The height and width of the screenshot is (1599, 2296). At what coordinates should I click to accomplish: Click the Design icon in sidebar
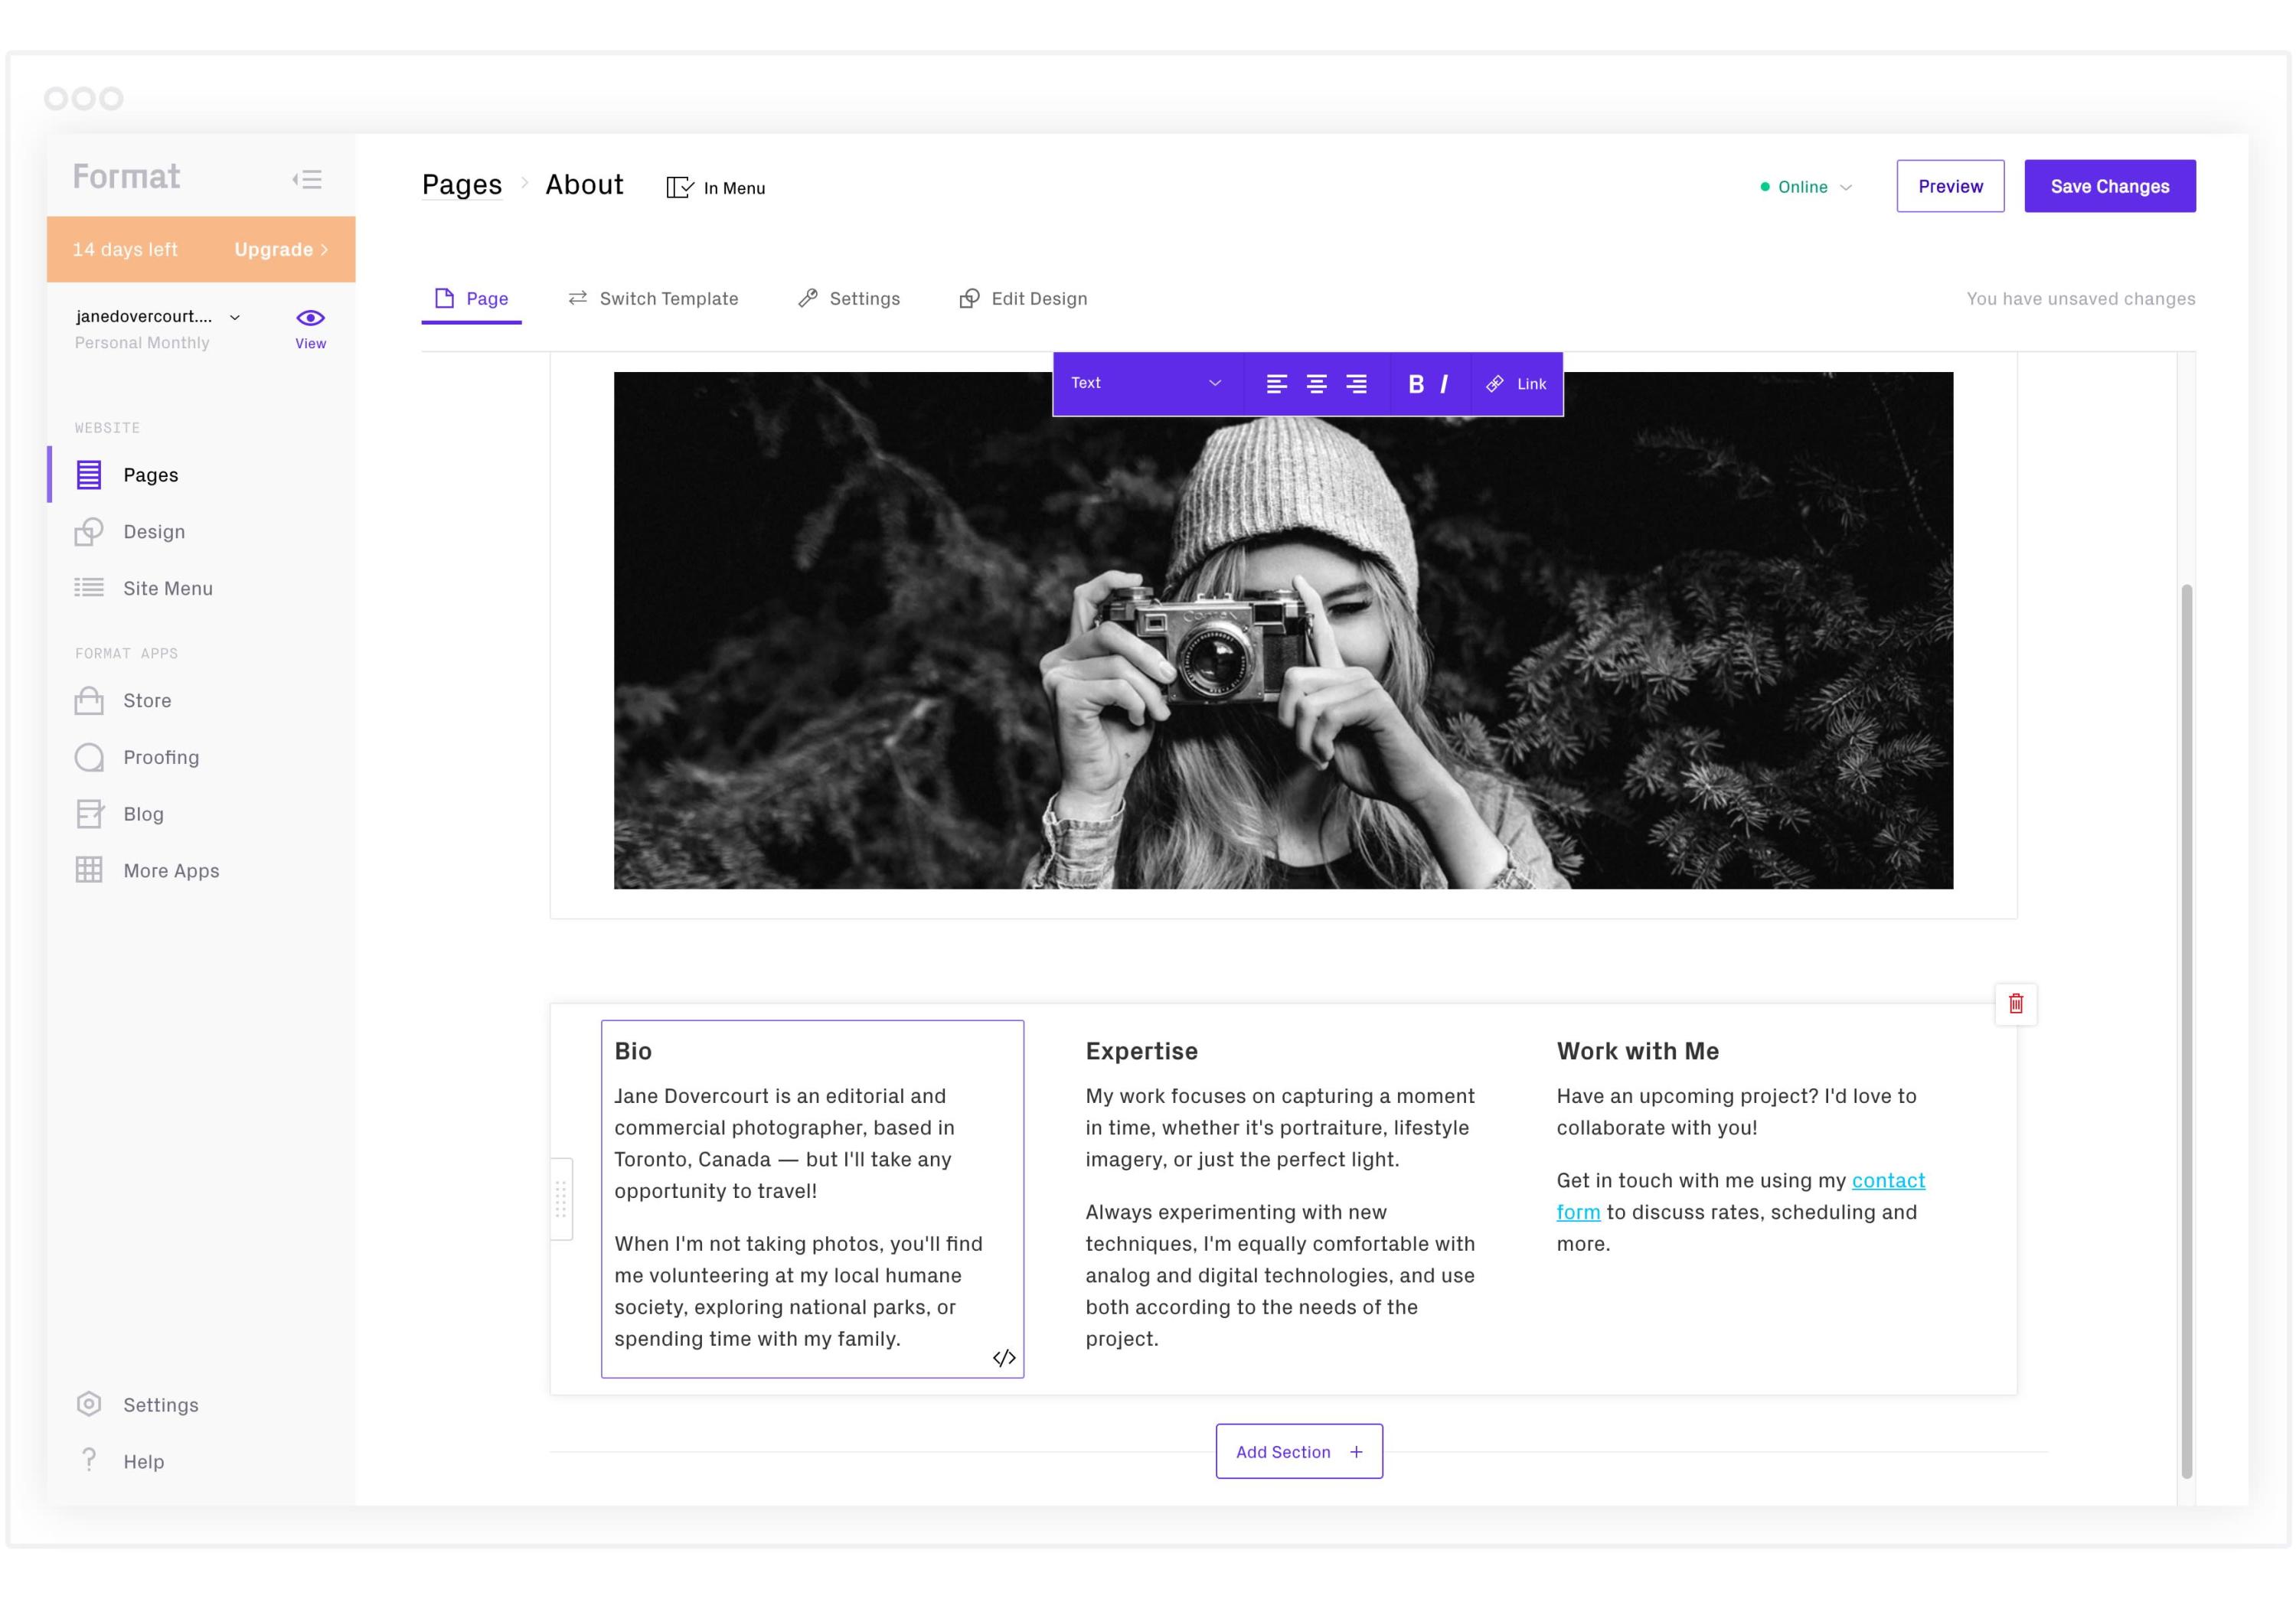point(89,532)
